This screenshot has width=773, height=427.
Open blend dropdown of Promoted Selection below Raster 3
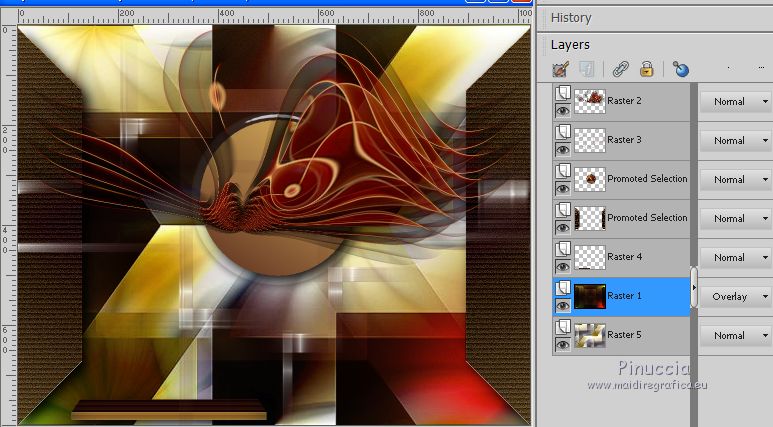click(736, 179)
